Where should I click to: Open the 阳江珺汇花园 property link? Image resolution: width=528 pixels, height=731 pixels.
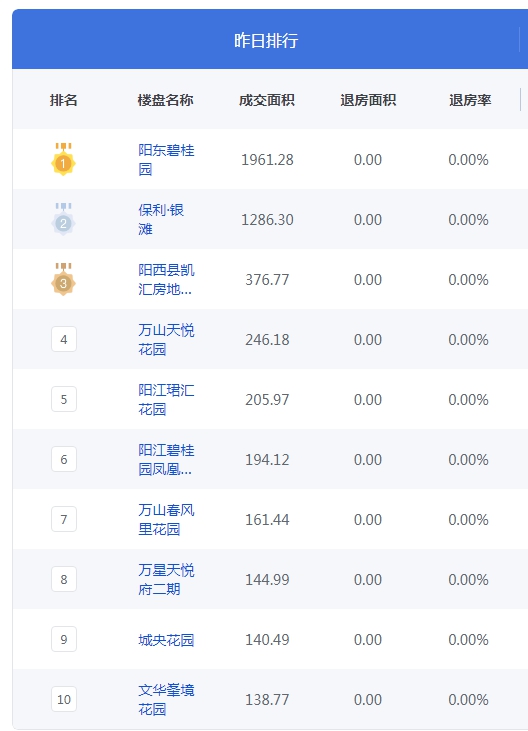coord(166,400)
